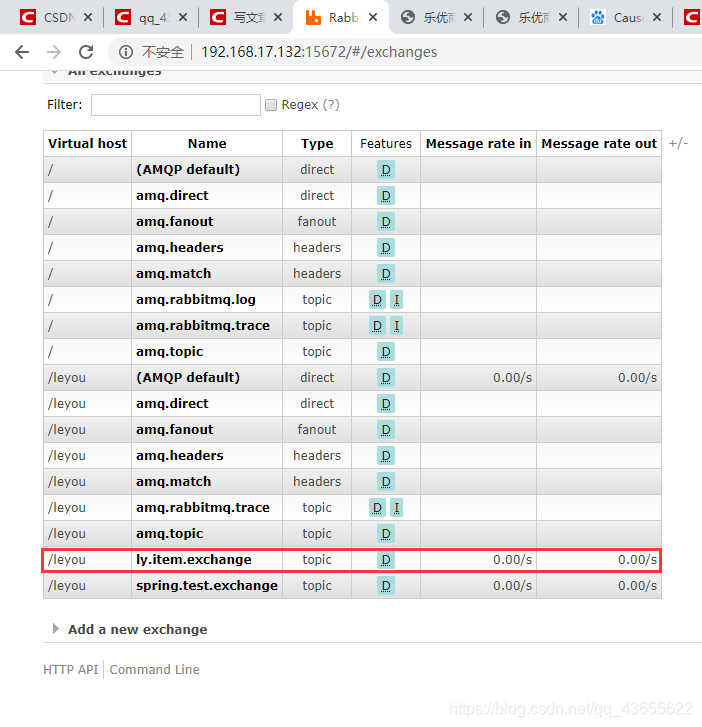The image size is (702, 727).
Task: Close the qq_4 tab
Action: (183, 18)
